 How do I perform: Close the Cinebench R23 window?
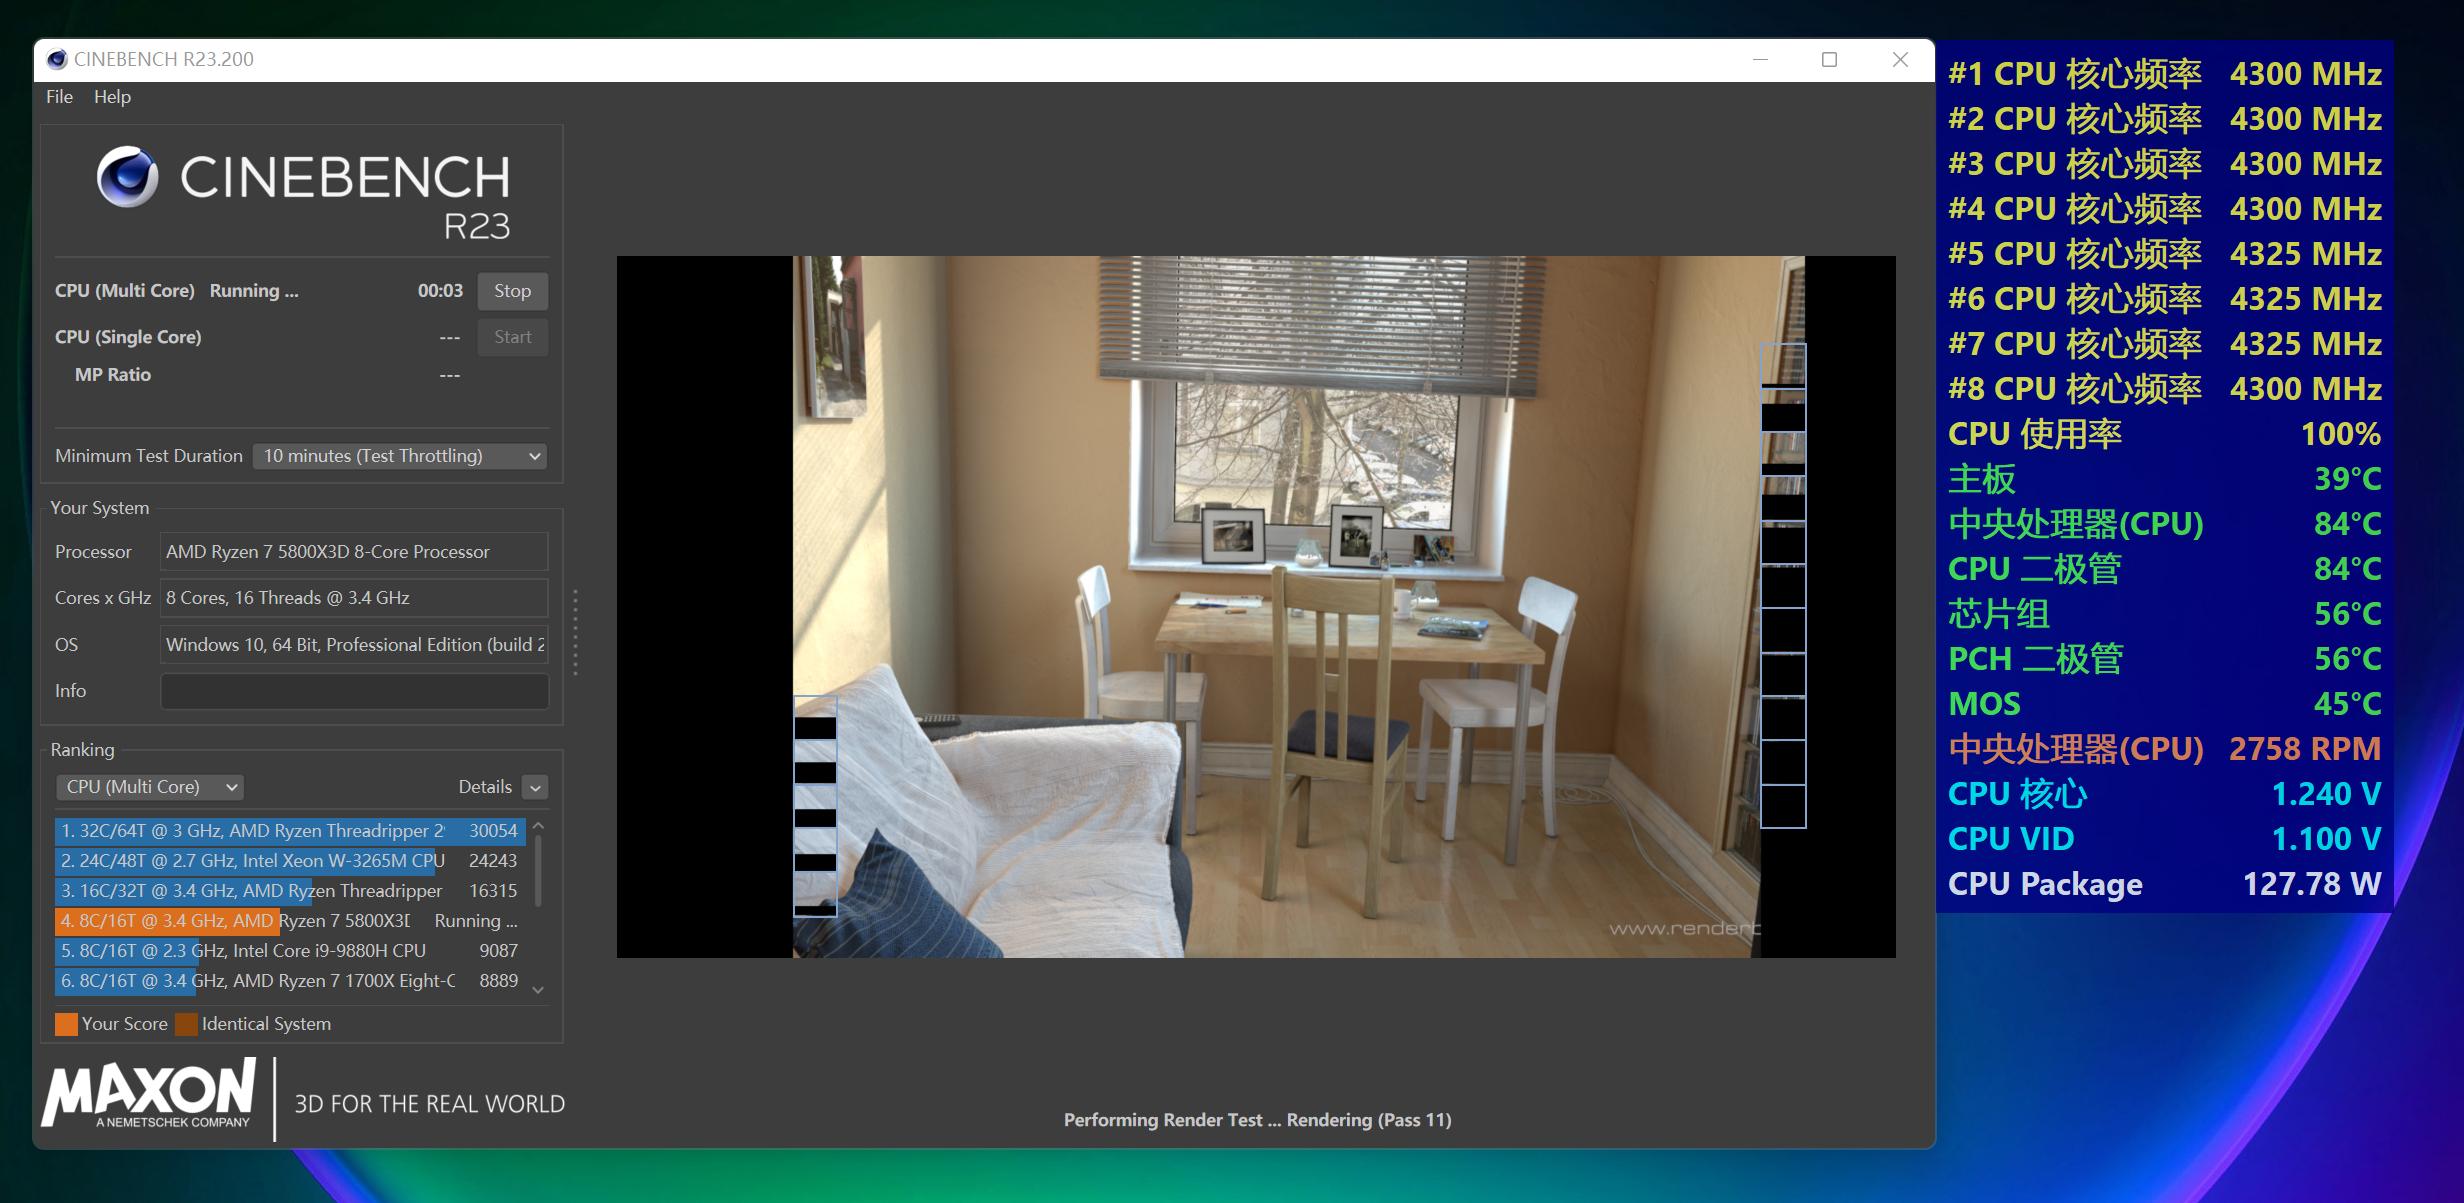(x=1900, y=60)
